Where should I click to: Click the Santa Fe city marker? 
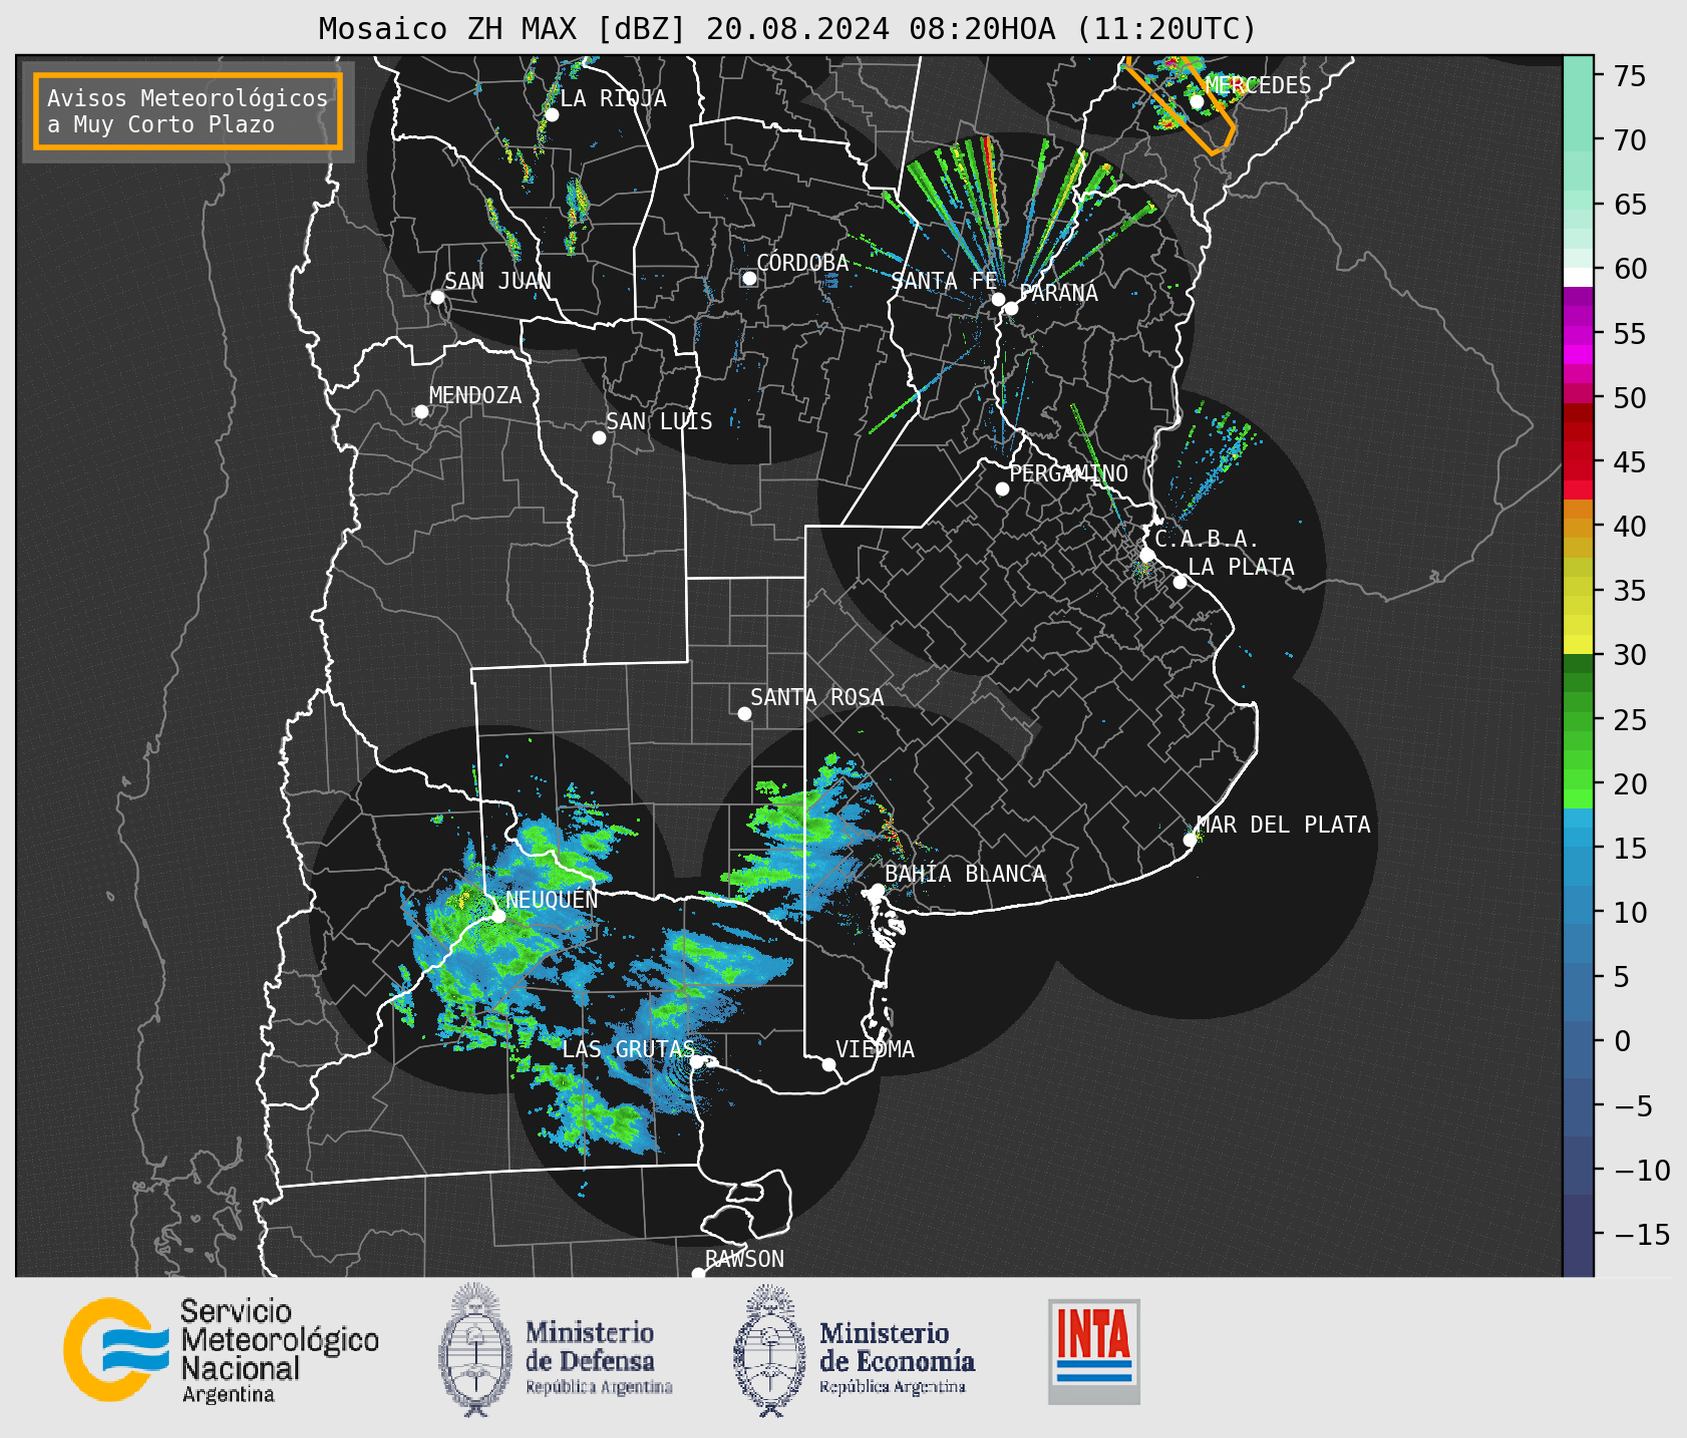coord(998,299)
